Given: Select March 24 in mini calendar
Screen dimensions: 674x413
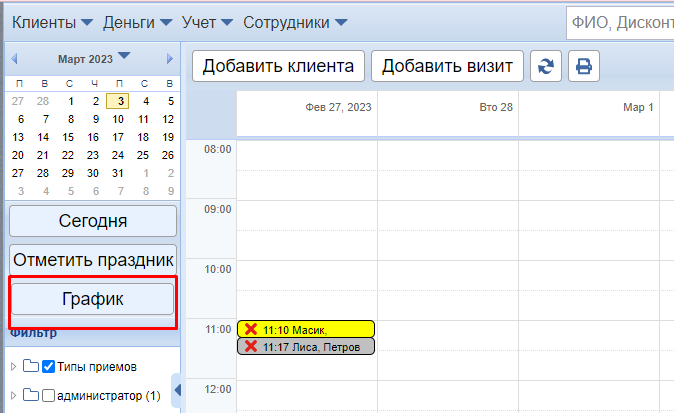Looking at the screenshot, I should (x=118, y=155).
